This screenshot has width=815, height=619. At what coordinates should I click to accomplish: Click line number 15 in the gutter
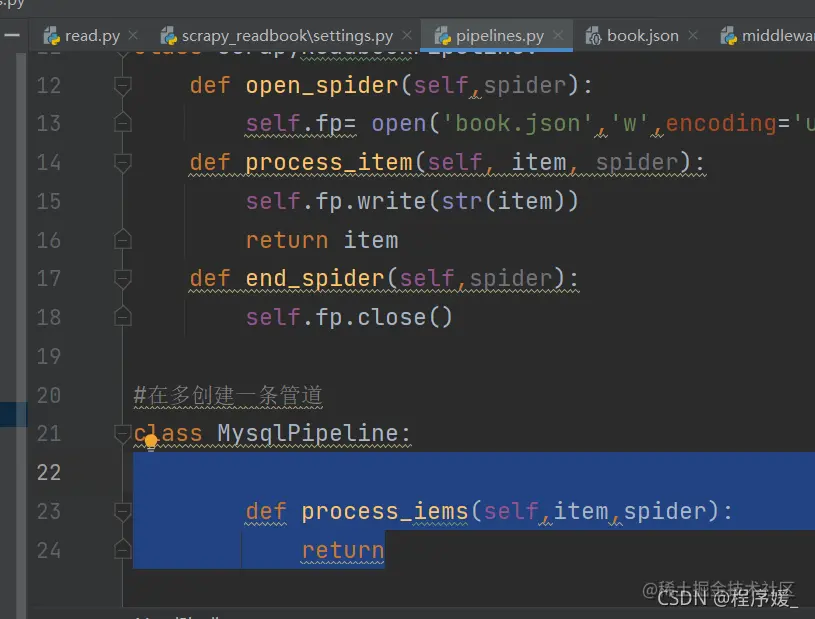coord(49,202)
